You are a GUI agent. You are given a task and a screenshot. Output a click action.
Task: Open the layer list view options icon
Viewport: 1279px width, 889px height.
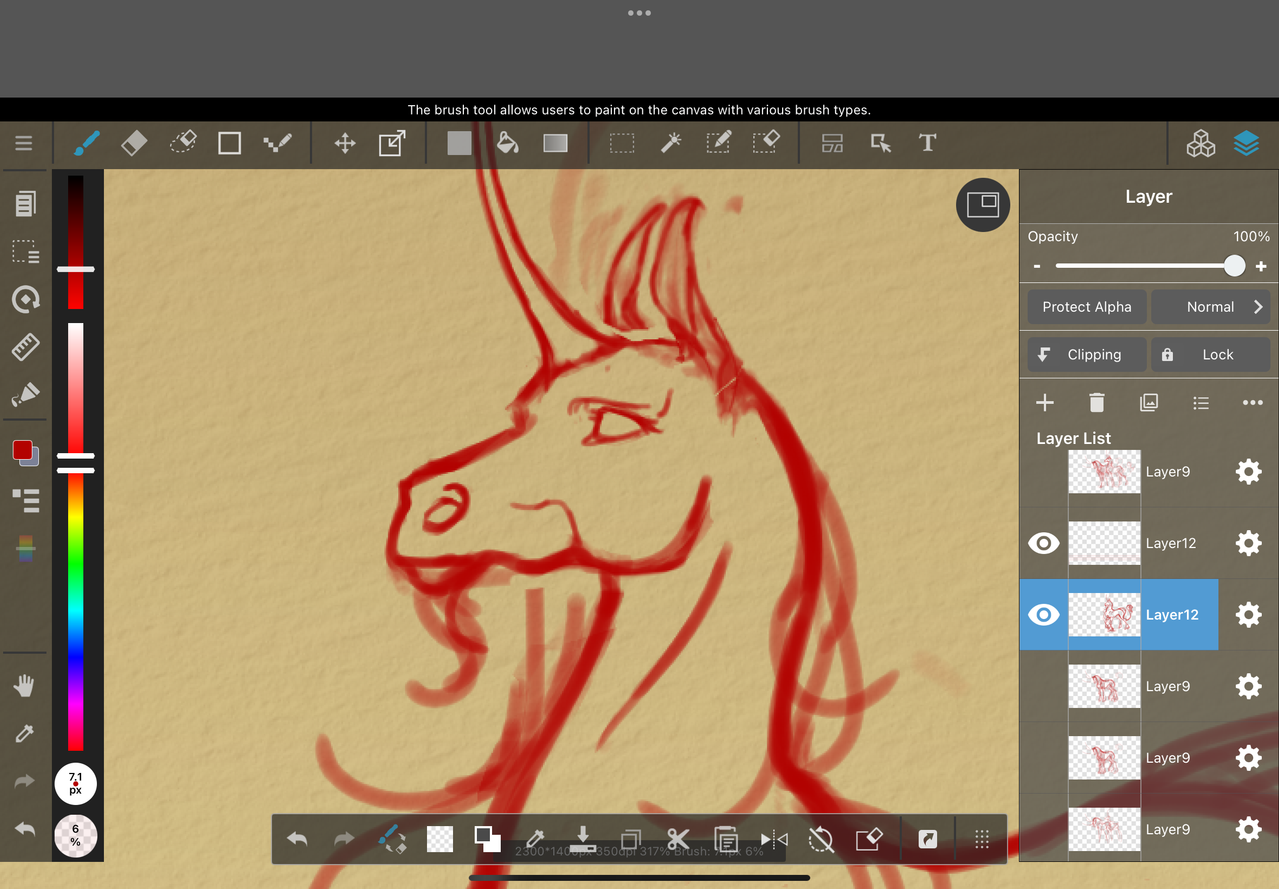1201,402
